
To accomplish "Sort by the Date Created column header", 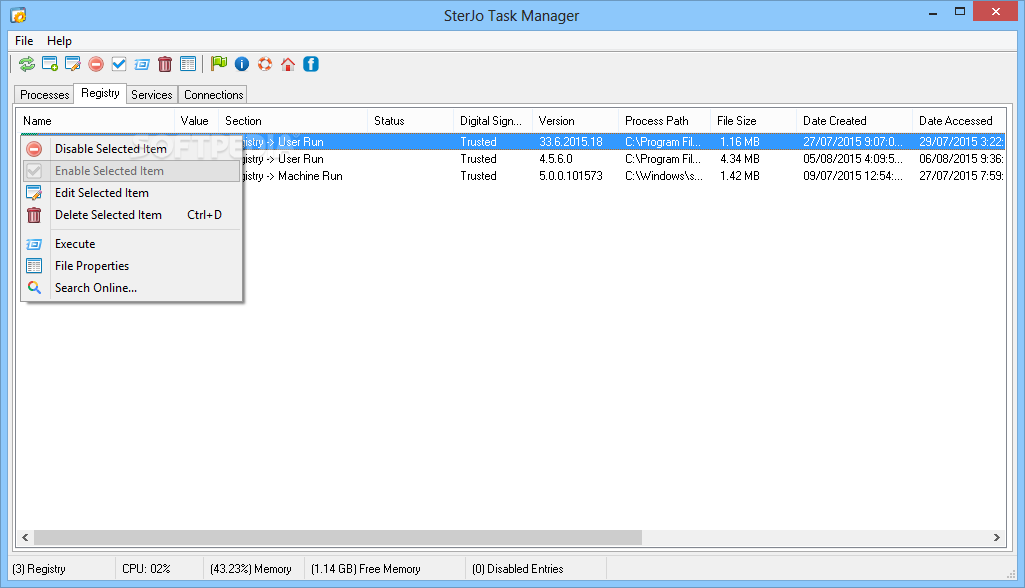I will [x=854, y=121].
